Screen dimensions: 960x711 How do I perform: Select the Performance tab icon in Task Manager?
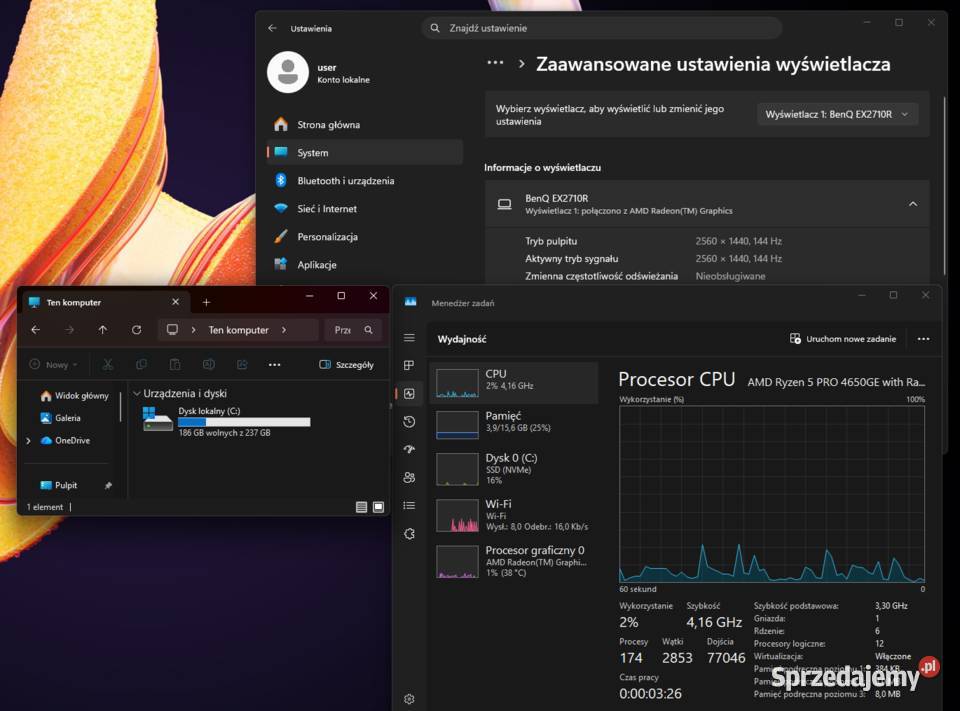(x=408, y=393)
